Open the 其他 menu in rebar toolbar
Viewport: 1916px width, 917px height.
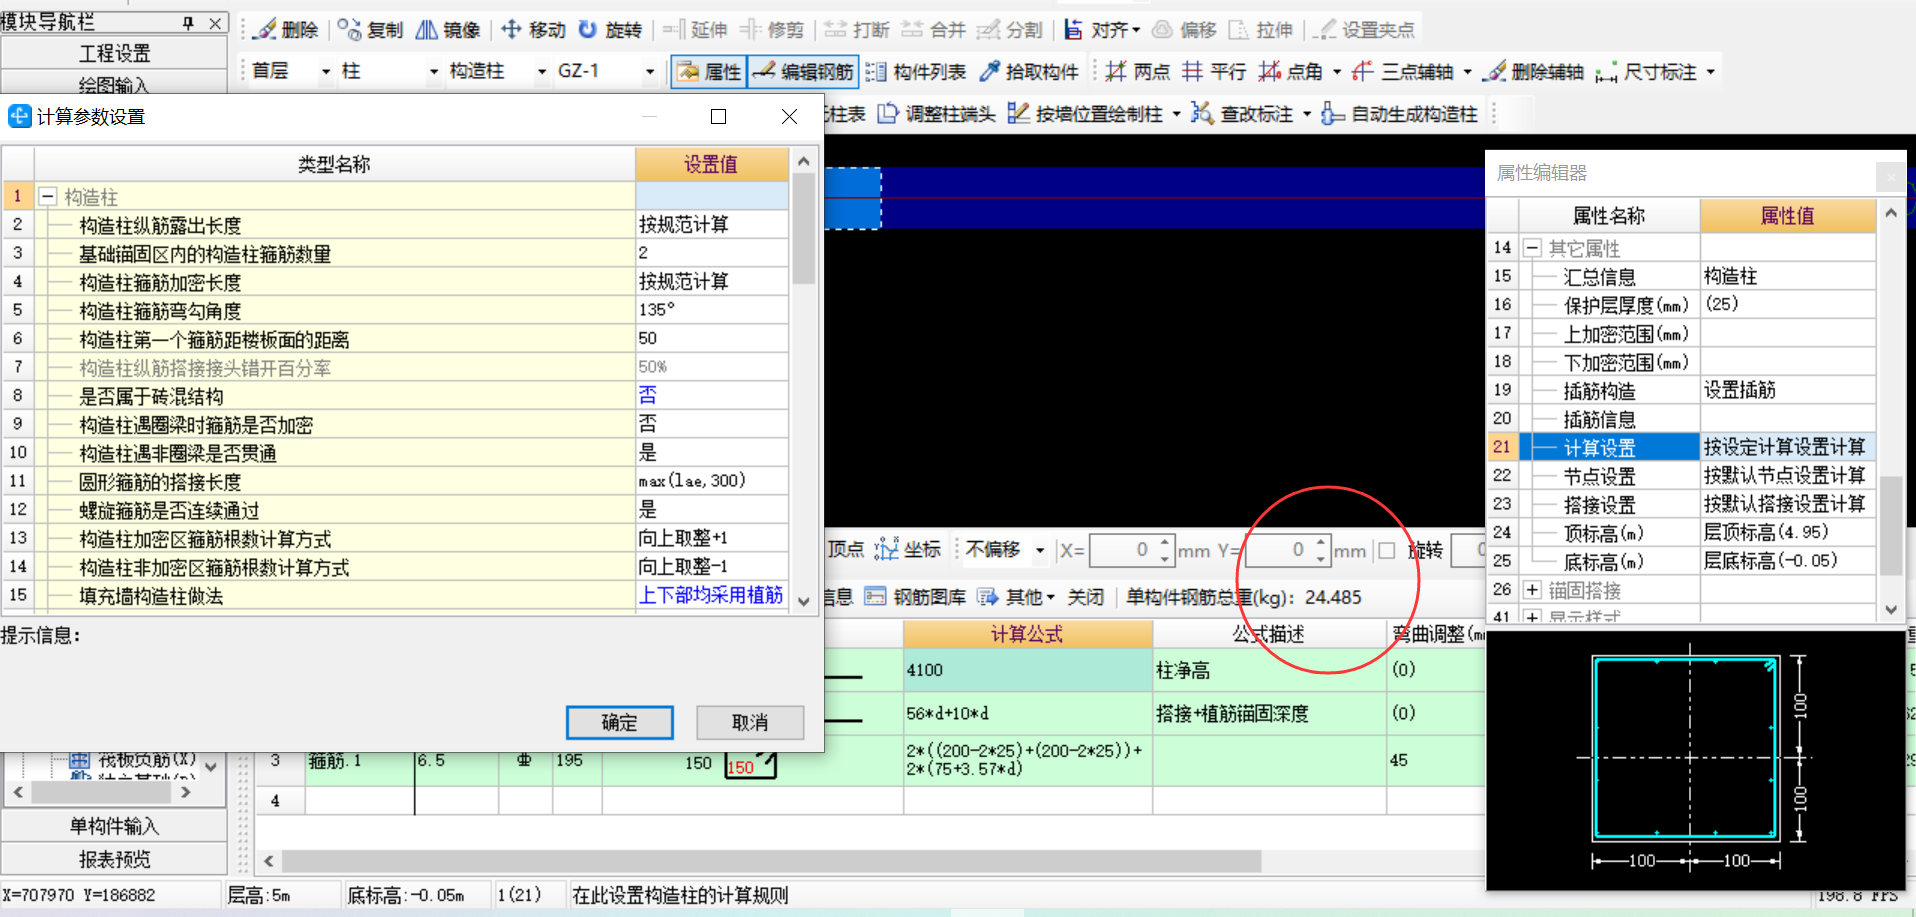pyautogui.click(x=1016, y=597)
